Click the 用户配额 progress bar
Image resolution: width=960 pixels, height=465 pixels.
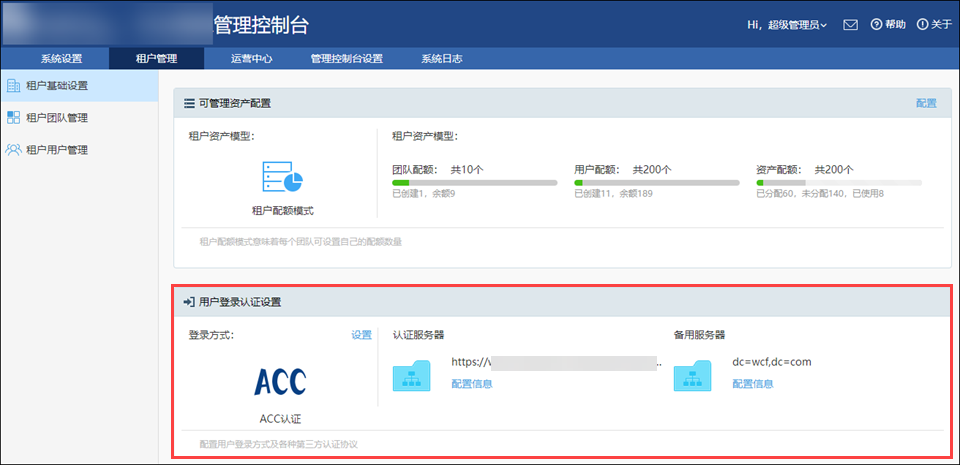tap(656, 183)
